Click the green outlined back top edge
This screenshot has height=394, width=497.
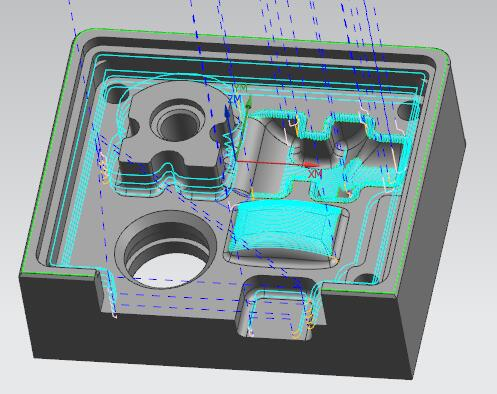coord(260,38)
